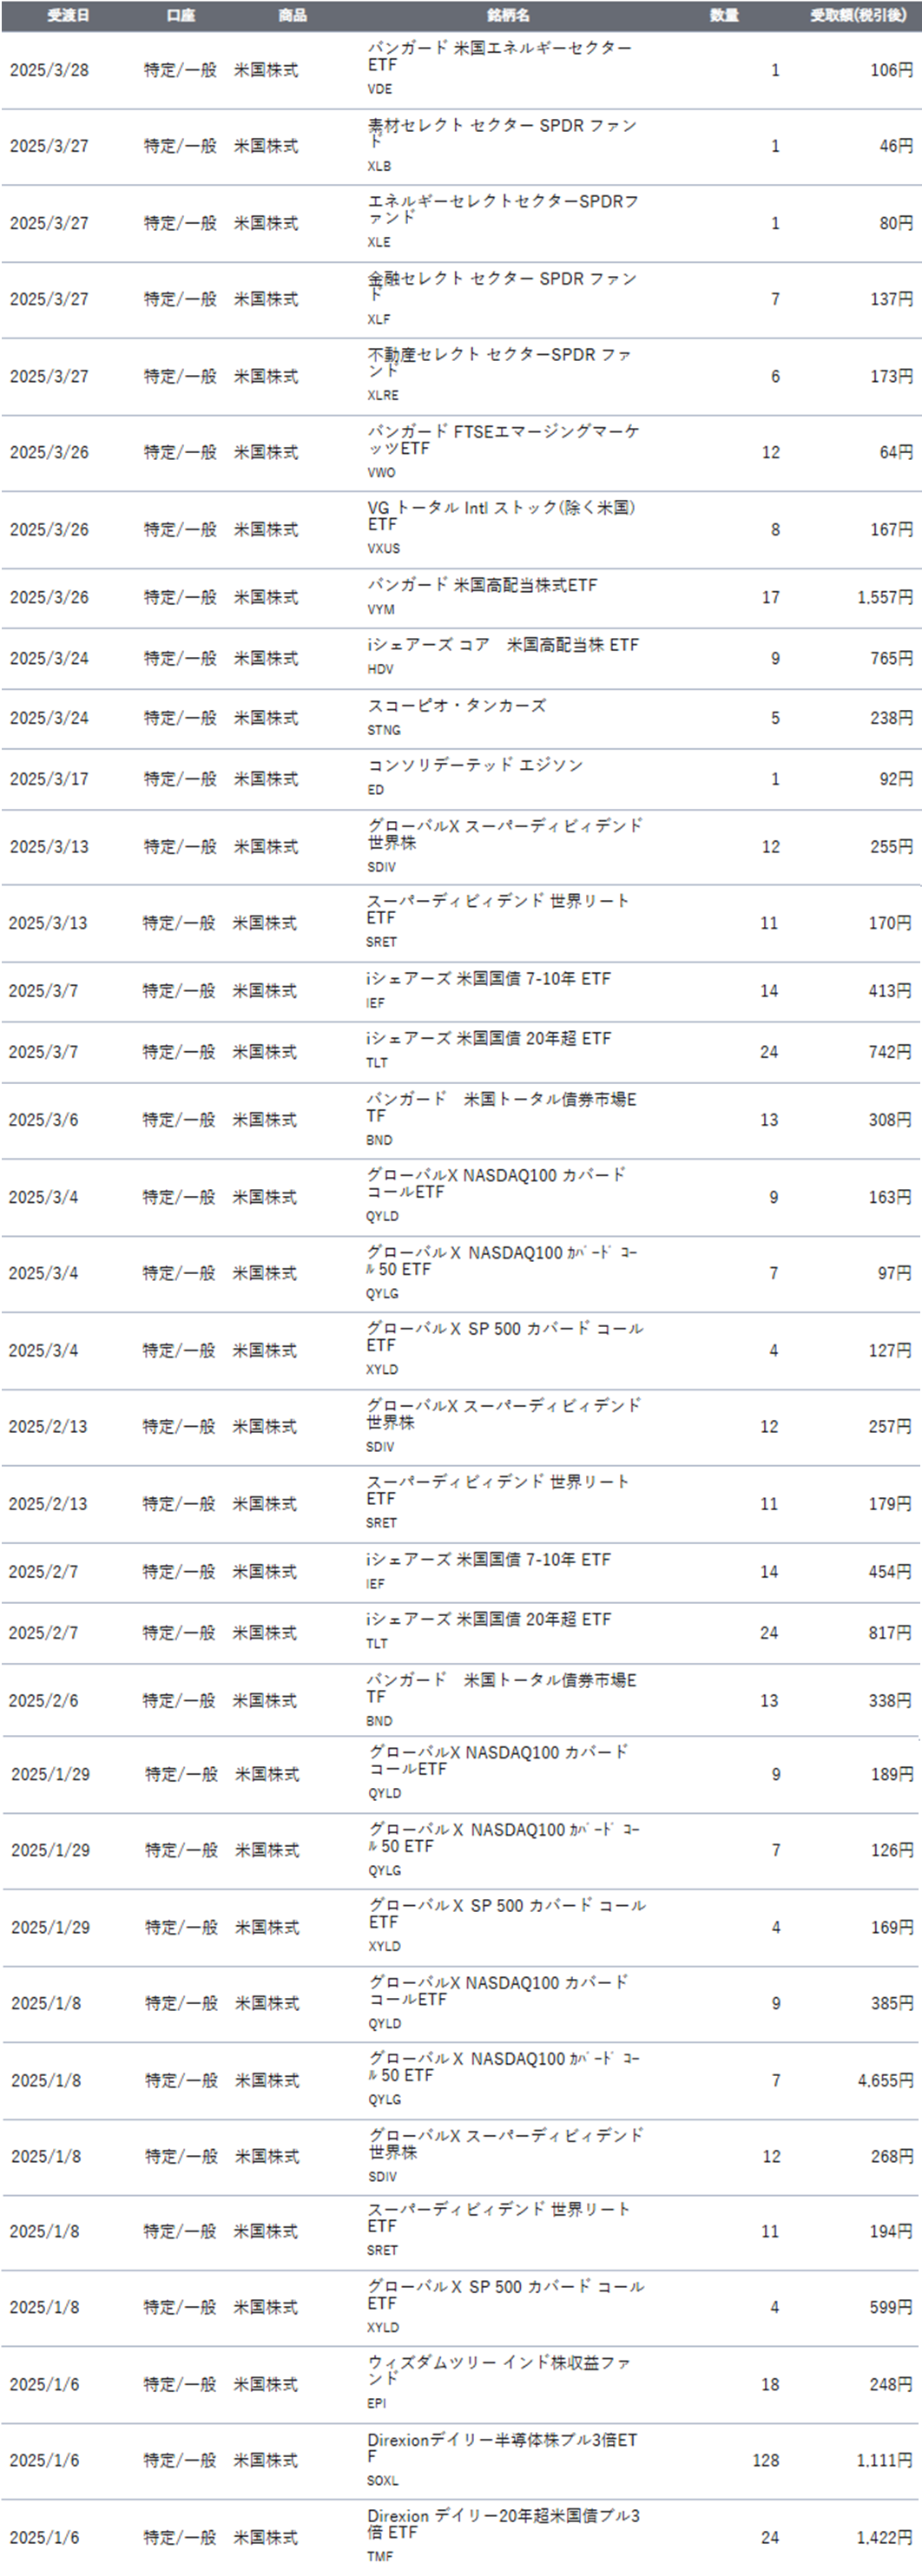The image size is (922, 2576).
Task: Select the VDE ticker symbol
Action: pyautogui.click(x=380, y=89)
